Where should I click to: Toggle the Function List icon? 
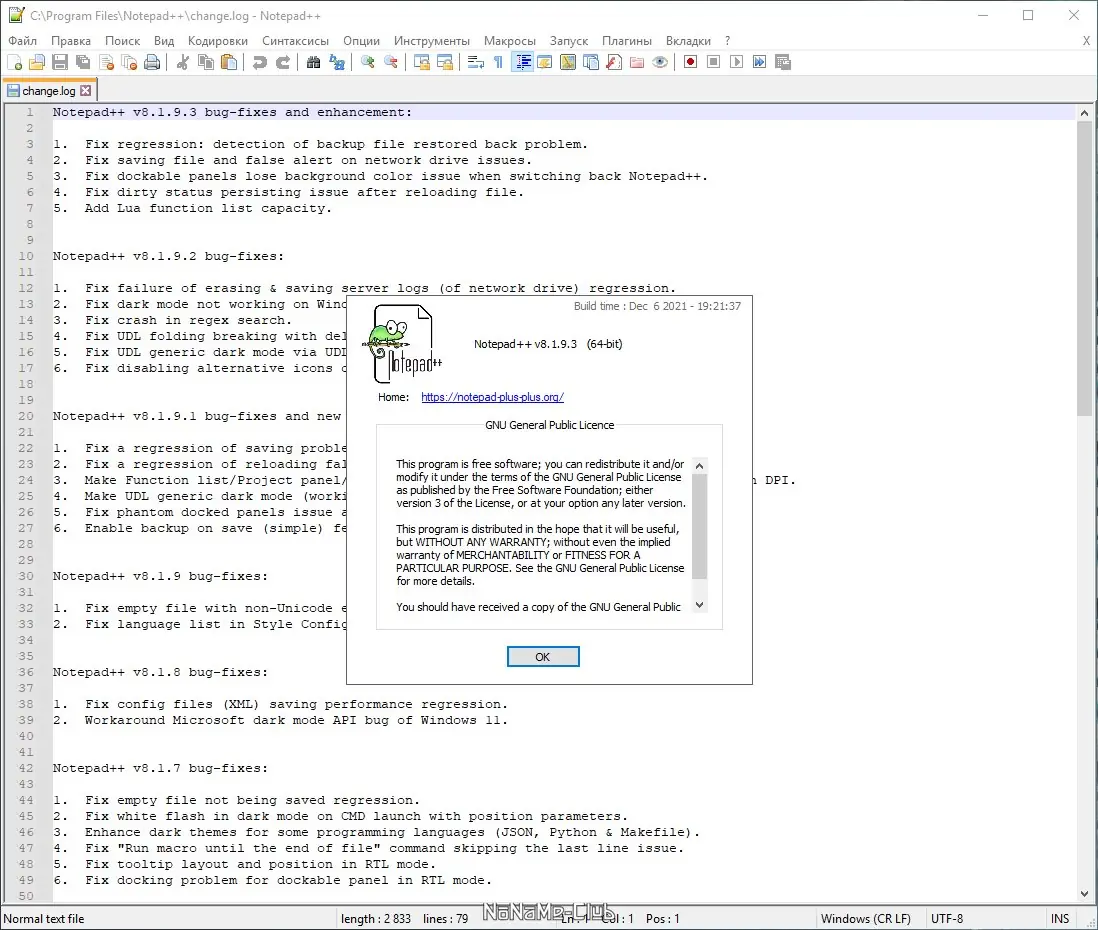[x=614, y=62]
